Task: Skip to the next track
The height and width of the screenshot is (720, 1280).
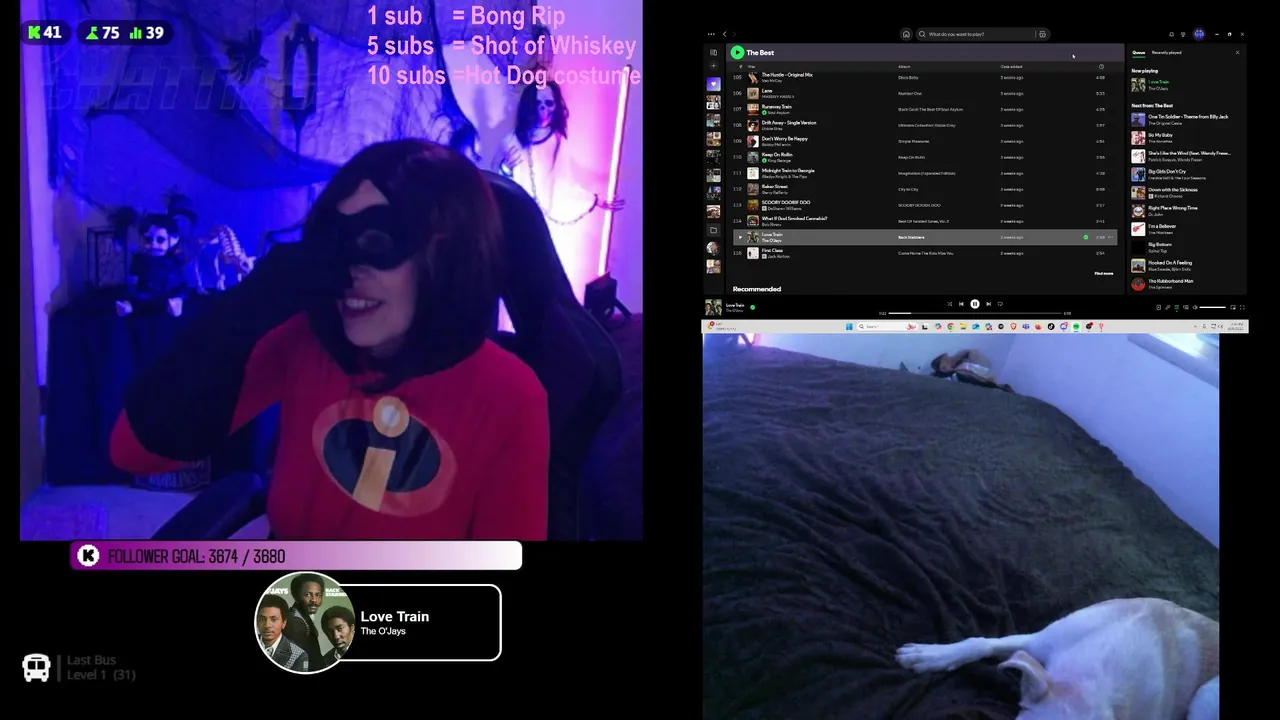Action: pyautogui.click(x=989, y=304)
